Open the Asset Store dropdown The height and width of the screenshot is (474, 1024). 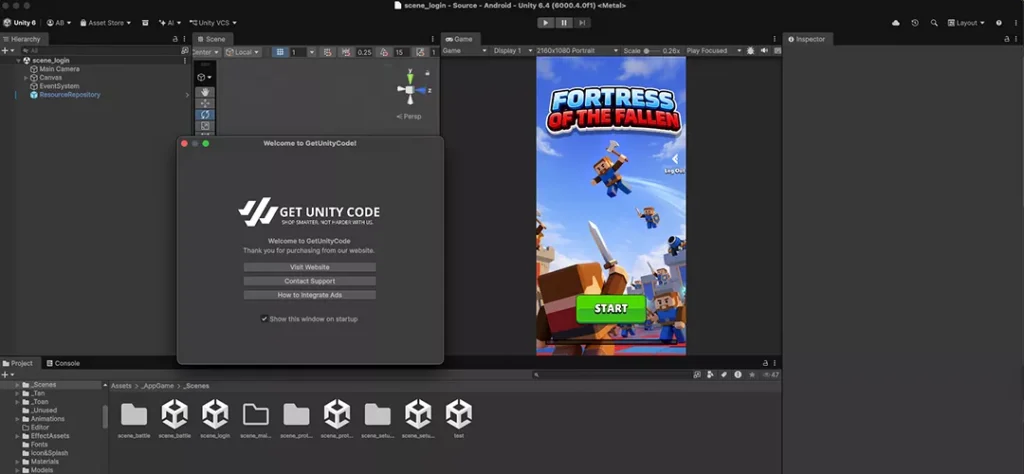[x=105, y=23]
